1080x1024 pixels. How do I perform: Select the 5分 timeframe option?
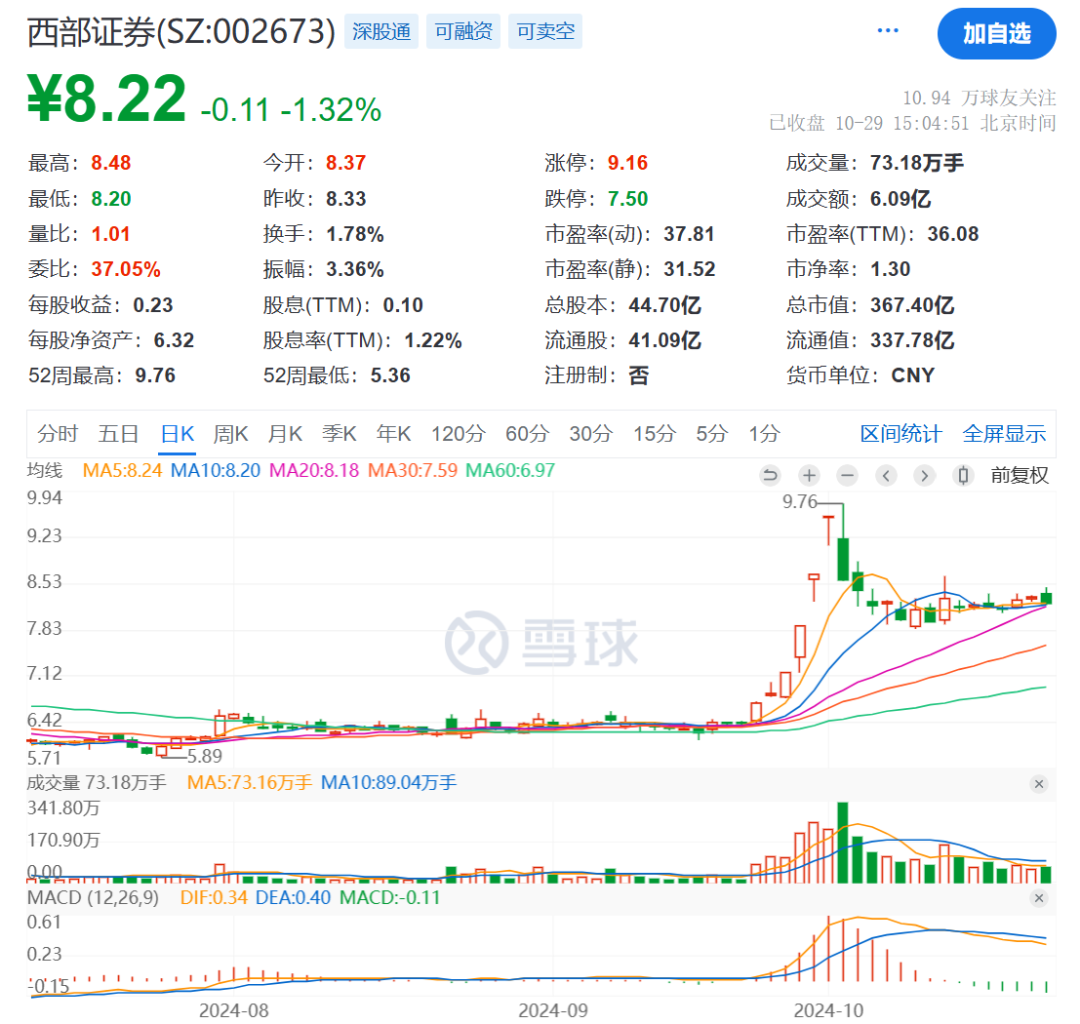[x=710, y=433]
